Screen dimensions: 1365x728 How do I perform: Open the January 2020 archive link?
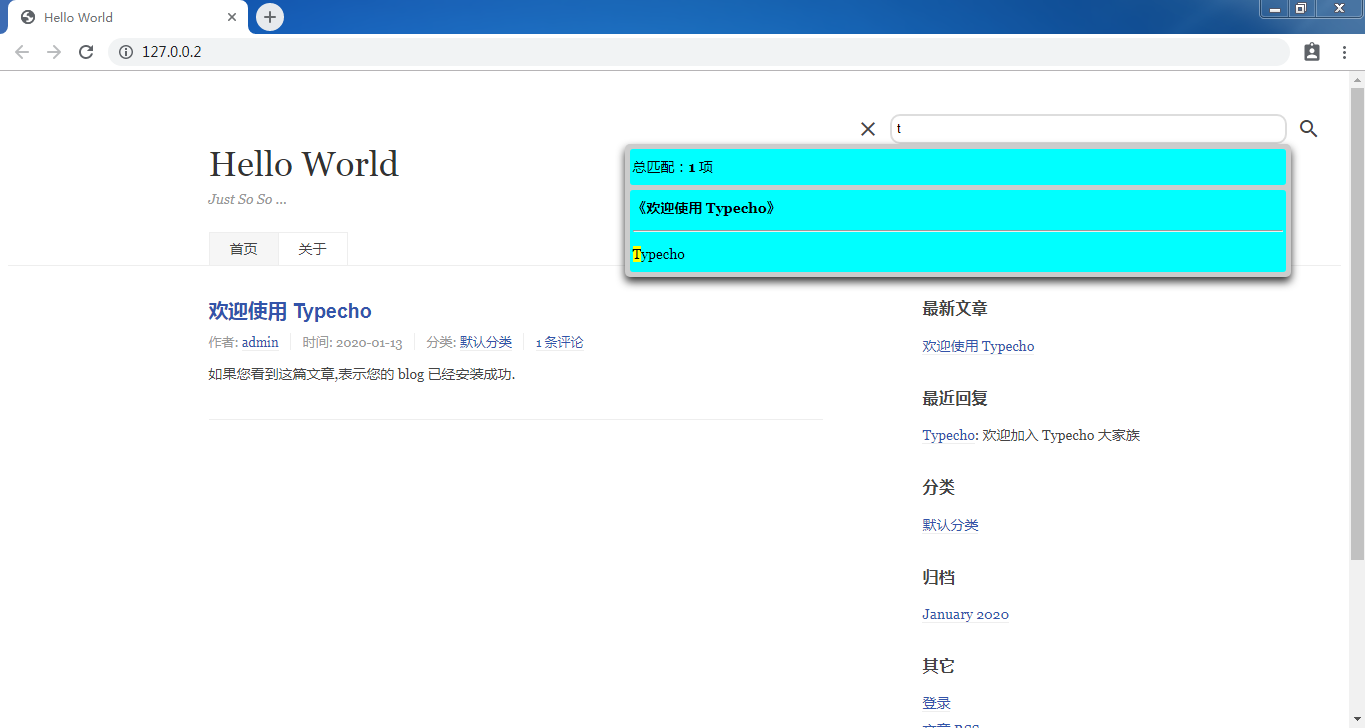(965, 614)
